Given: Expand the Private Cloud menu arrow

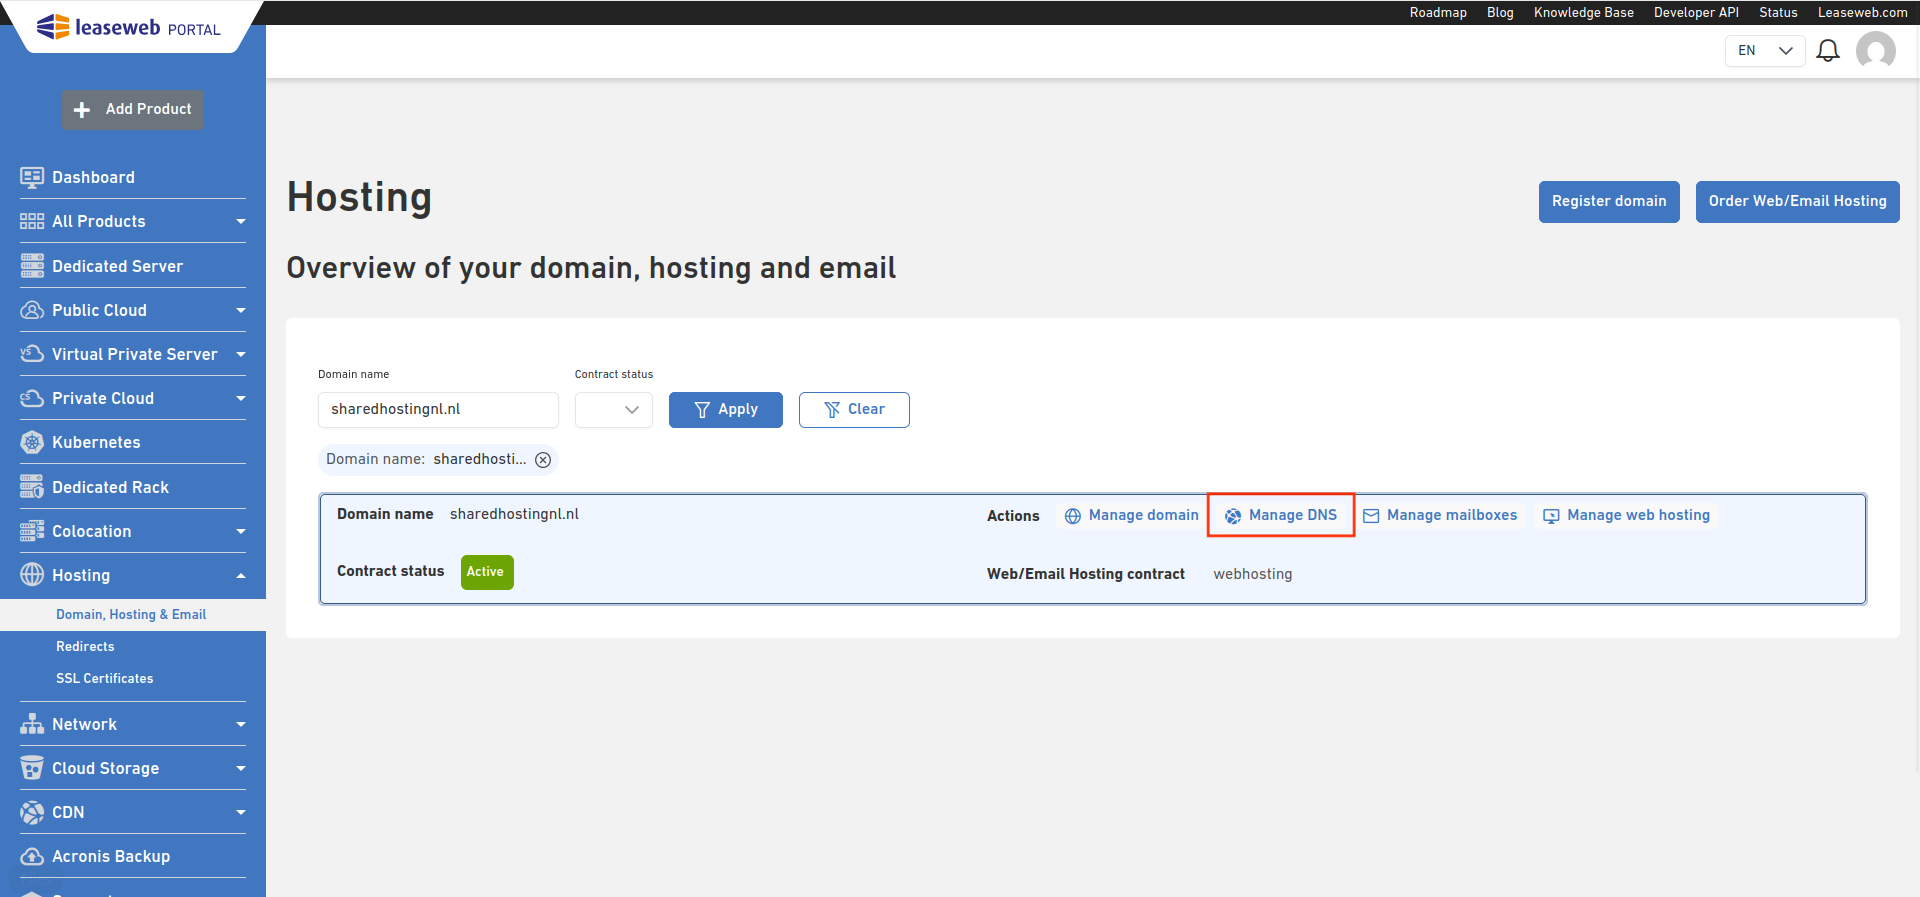Looking at the screenshot, I should pyautogui.click(x=241, y=398).
